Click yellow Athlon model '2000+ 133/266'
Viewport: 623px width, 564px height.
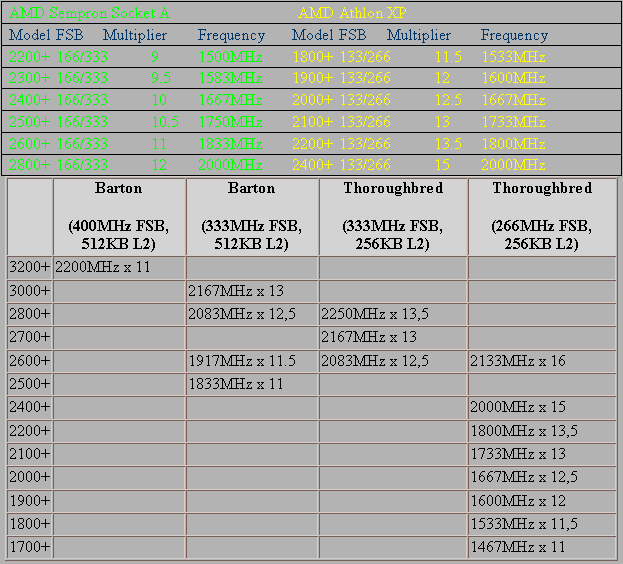[x=342, y=100]
